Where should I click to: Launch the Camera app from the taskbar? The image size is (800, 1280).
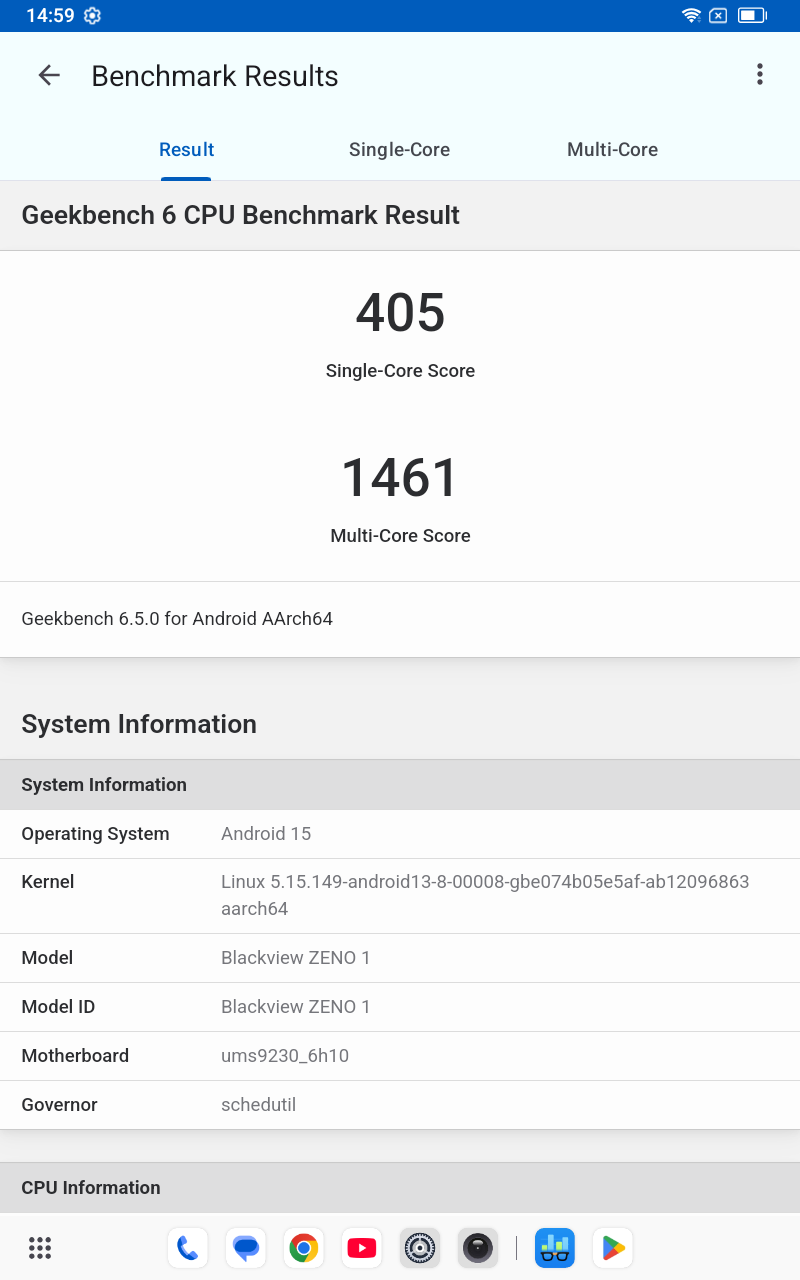coord(477,1247)
